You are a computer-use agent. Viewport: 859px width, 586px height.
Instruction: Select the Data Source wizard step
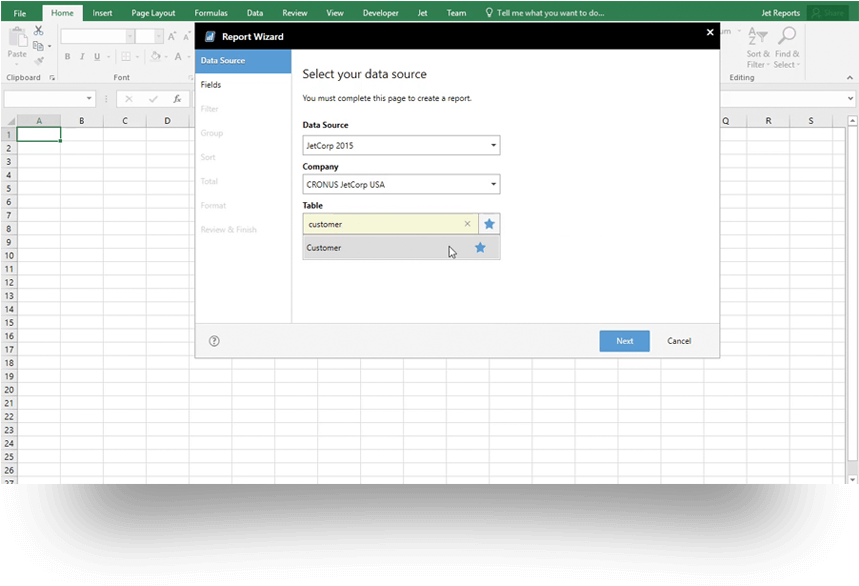tap(243, 61)
